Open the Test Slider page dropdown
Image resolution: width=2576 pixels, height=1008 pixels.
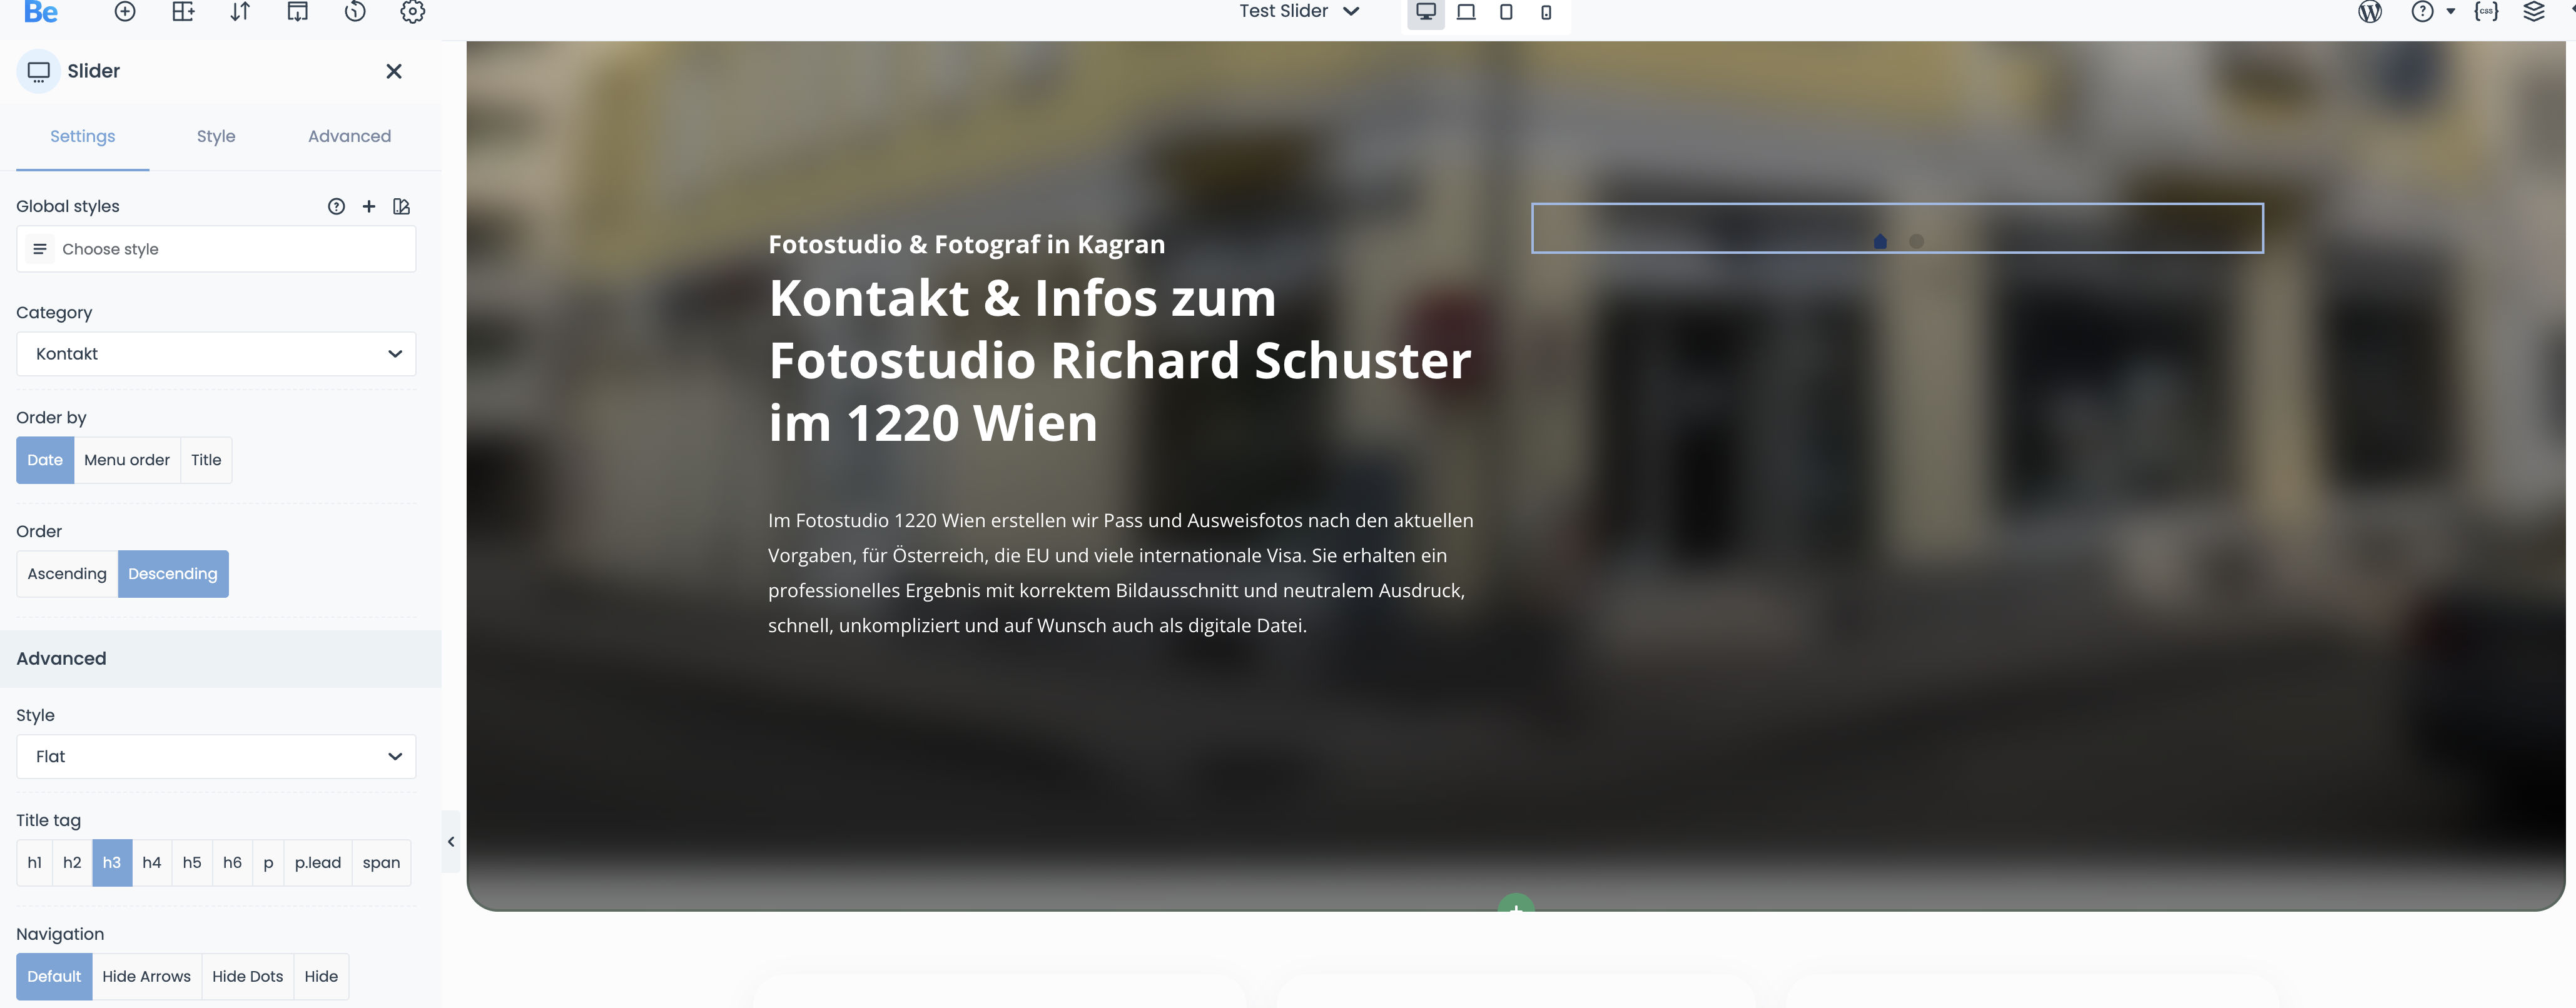click(x=1298, y=12)
